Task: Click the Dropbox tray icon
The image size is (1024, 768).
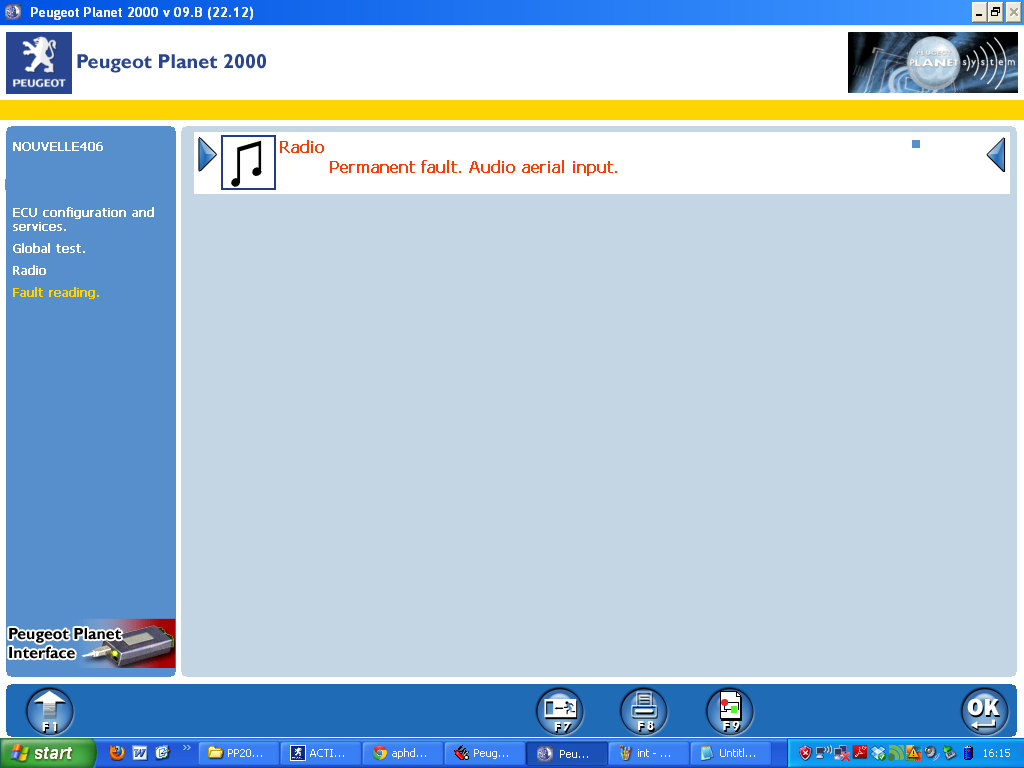Action: tap(878, 753)
